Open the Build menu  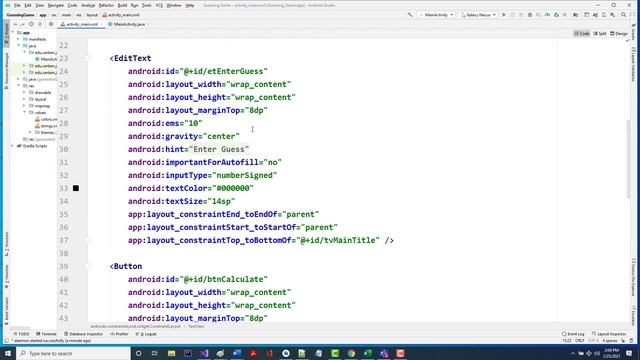click(x=122, y=5)
